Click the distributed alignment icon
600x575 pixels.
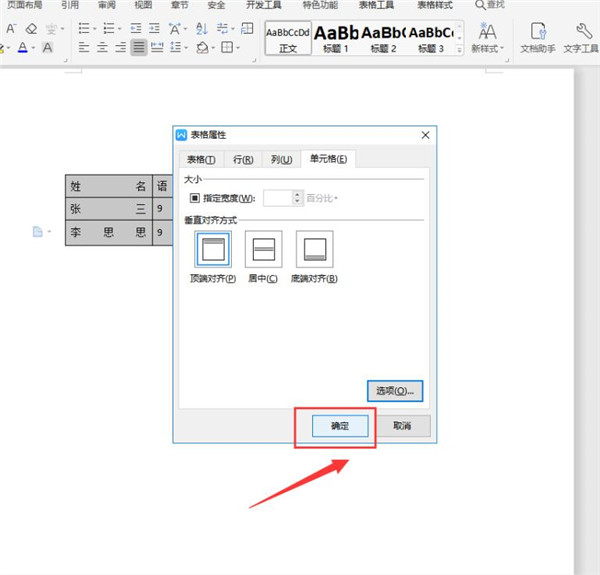pyautogui.click(x=157, y=47)
